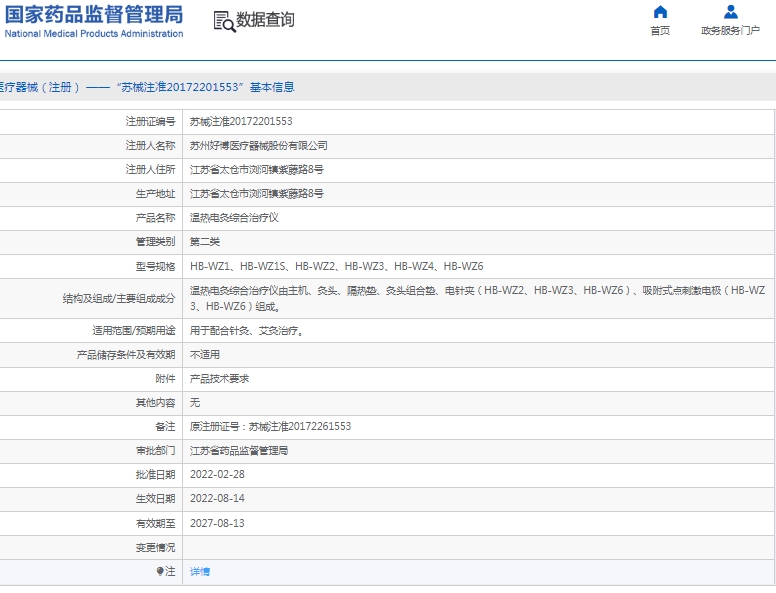Click expiry date 2027-08-13
Viewport: 776px width, 593px height.
coord(217,523)
